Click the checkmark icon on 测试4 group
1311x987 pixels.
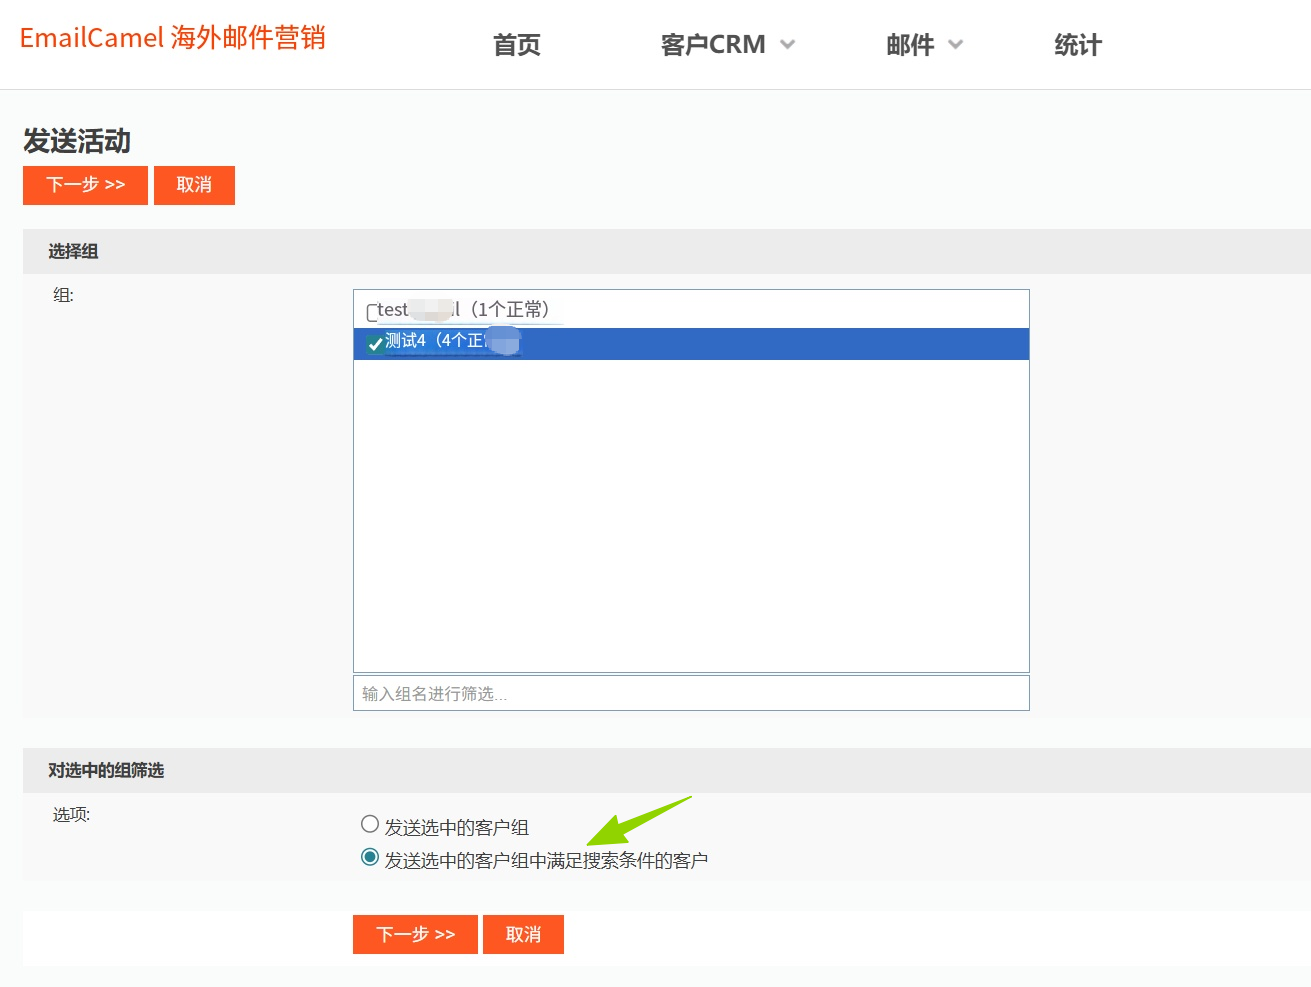coord(375,343)
